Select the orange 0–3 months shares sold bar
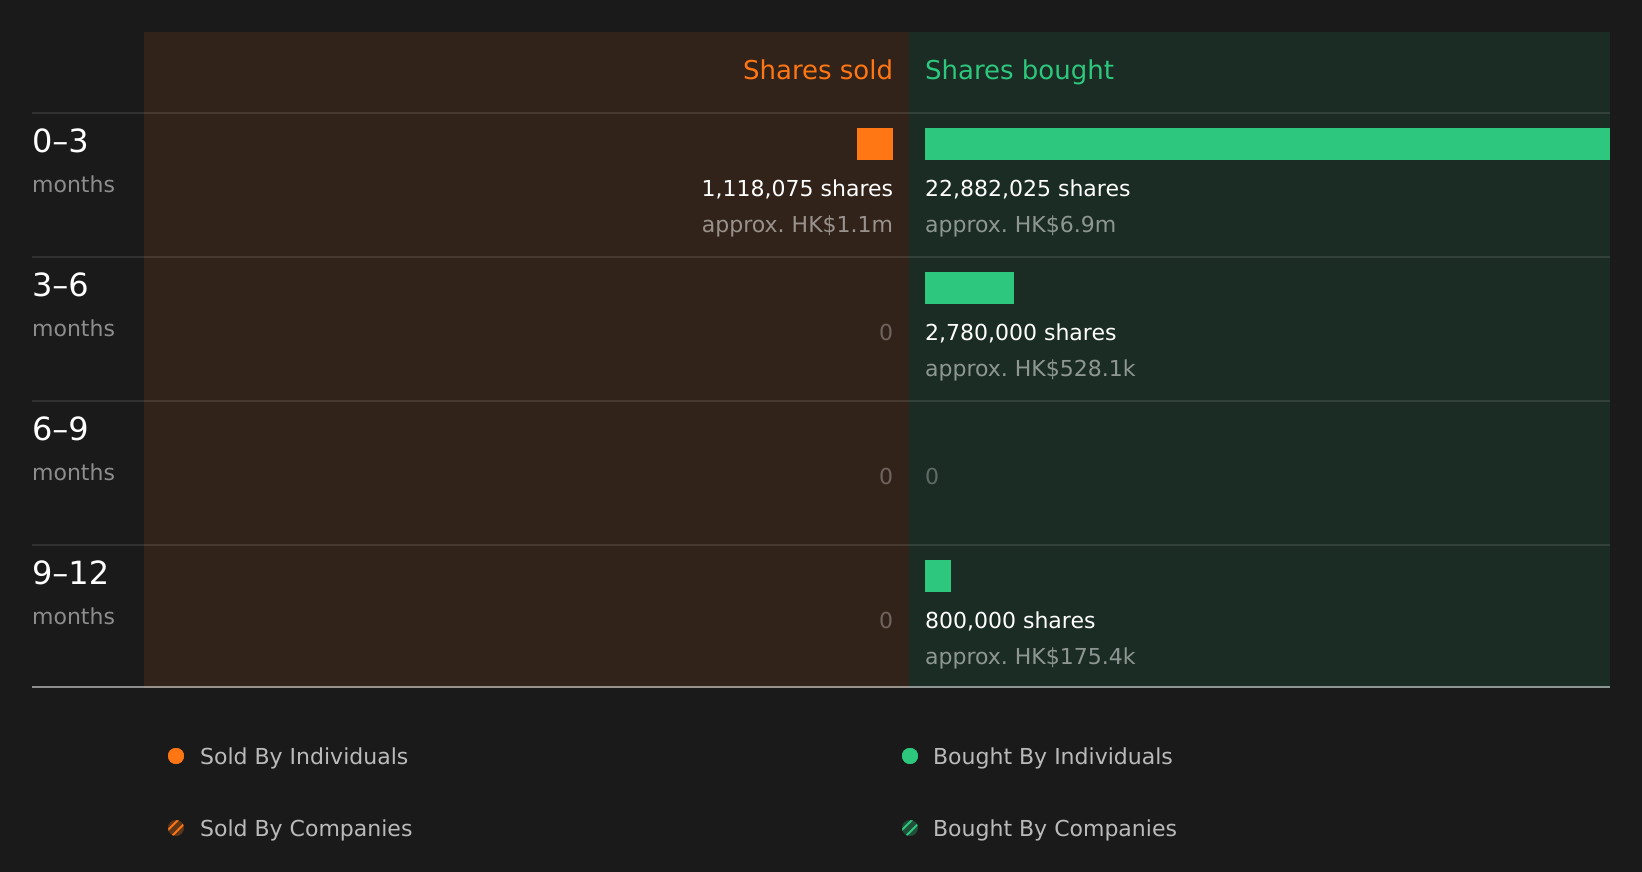 [875, 144]
